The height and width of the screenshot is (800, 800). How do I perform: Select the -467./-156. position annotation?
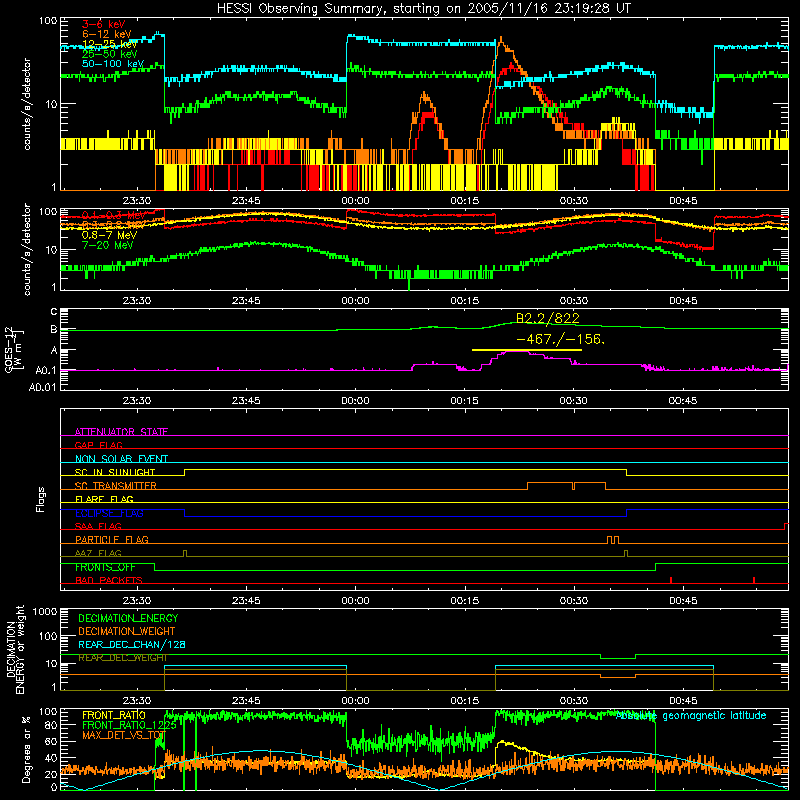point(560,339)
